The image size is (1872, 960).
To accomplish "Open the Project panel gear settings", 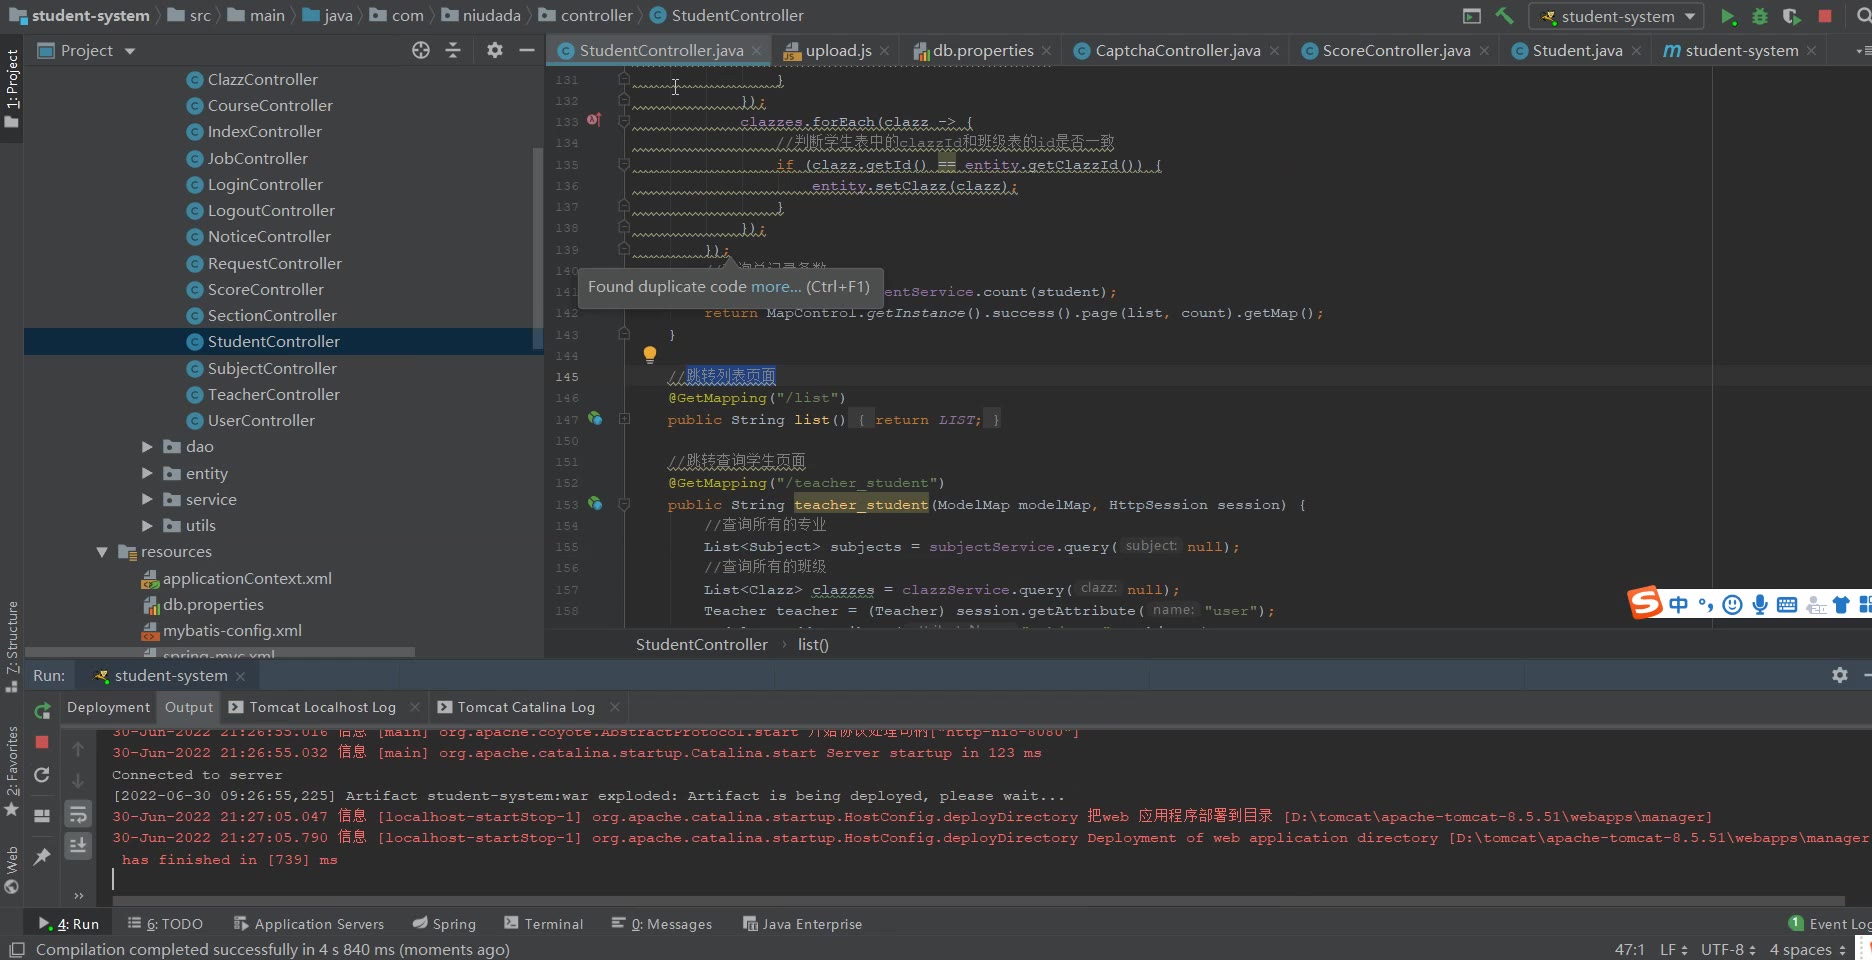I will pos(495,50).
